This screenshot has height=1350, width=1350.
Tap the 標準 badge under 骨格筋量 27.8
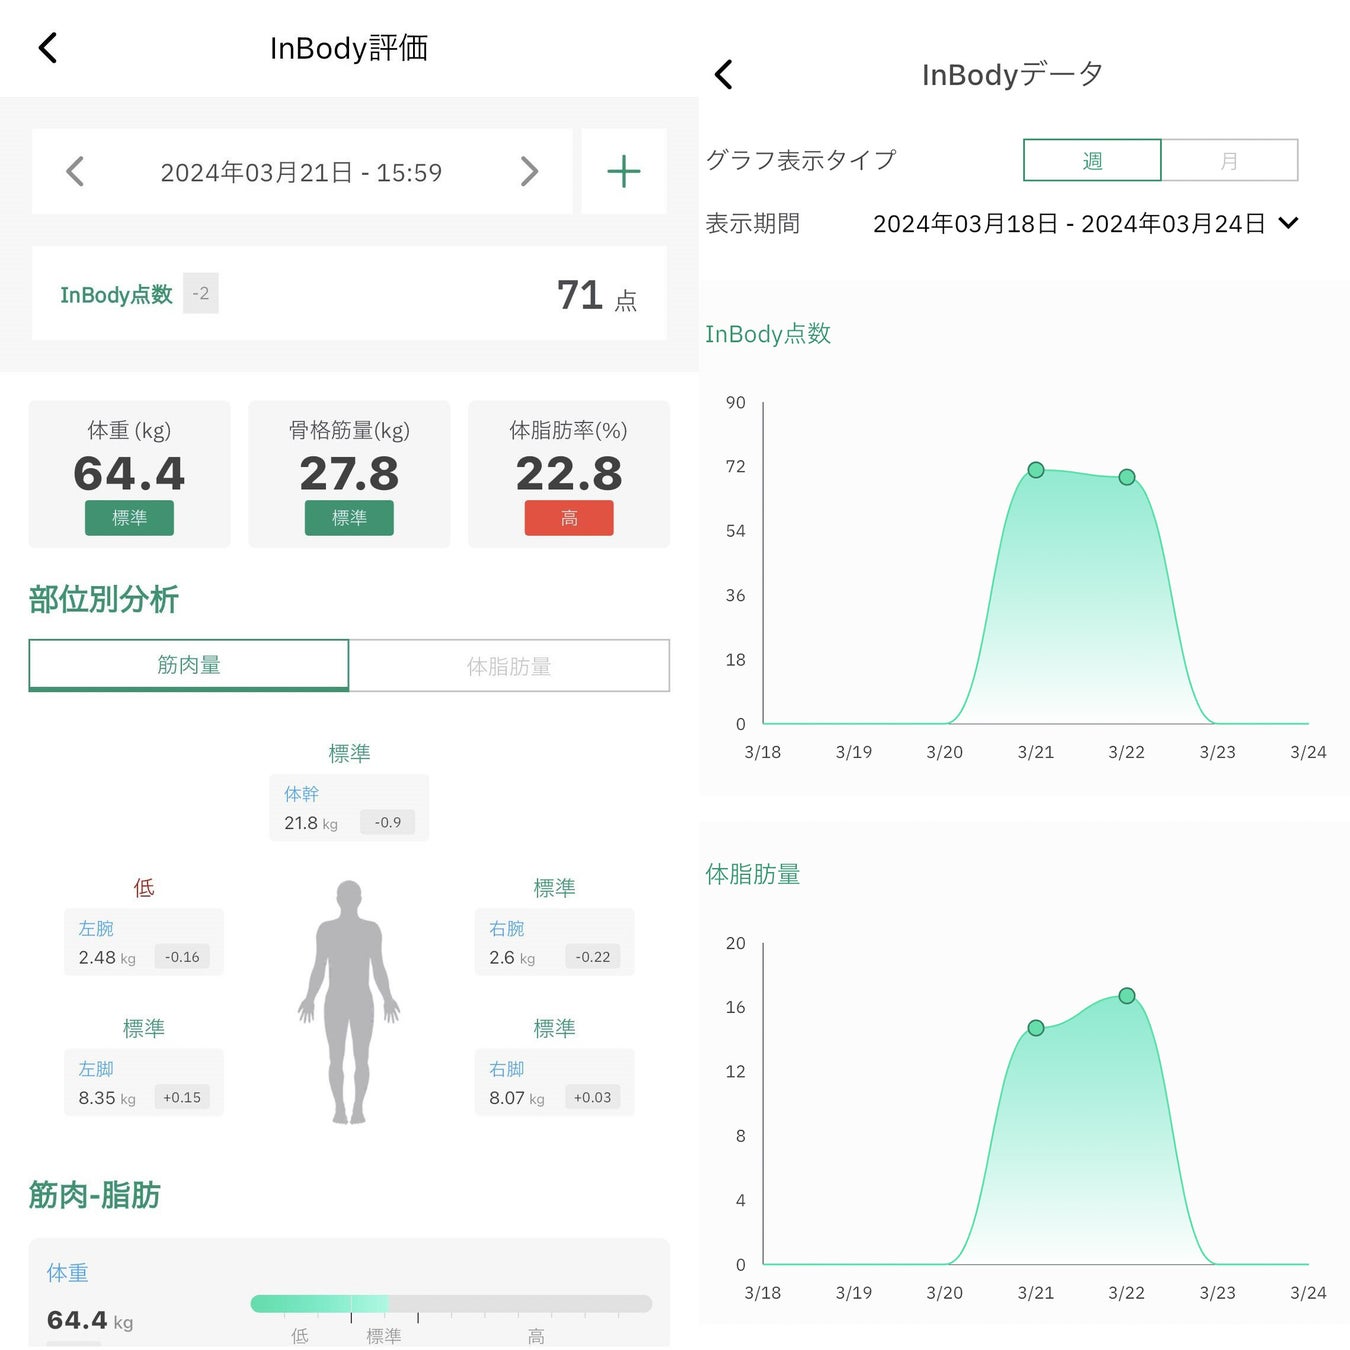(349, 518)
